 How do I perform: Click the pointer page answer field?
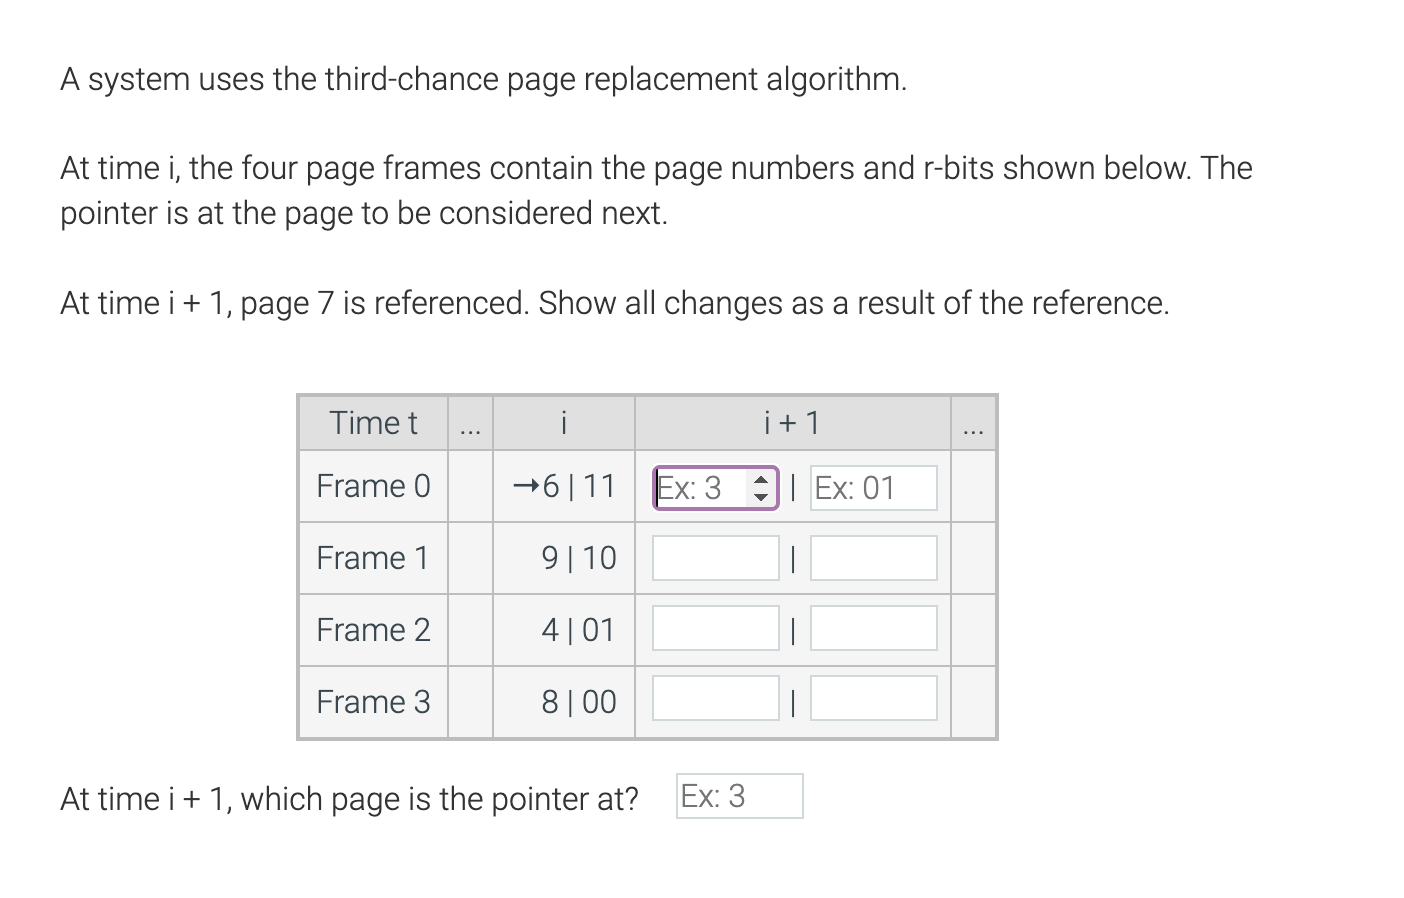tap(740, 796)
